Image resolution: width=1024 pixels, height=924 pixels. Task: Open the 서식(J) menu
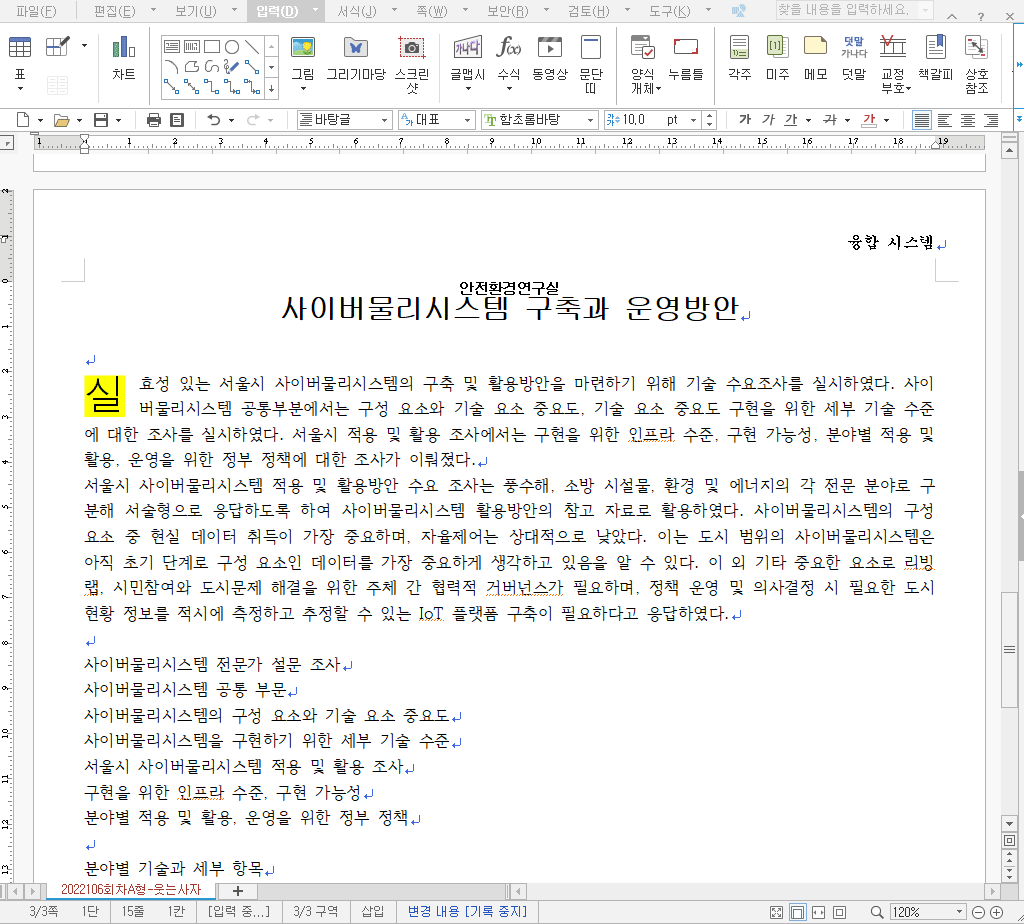click(357, 11)
